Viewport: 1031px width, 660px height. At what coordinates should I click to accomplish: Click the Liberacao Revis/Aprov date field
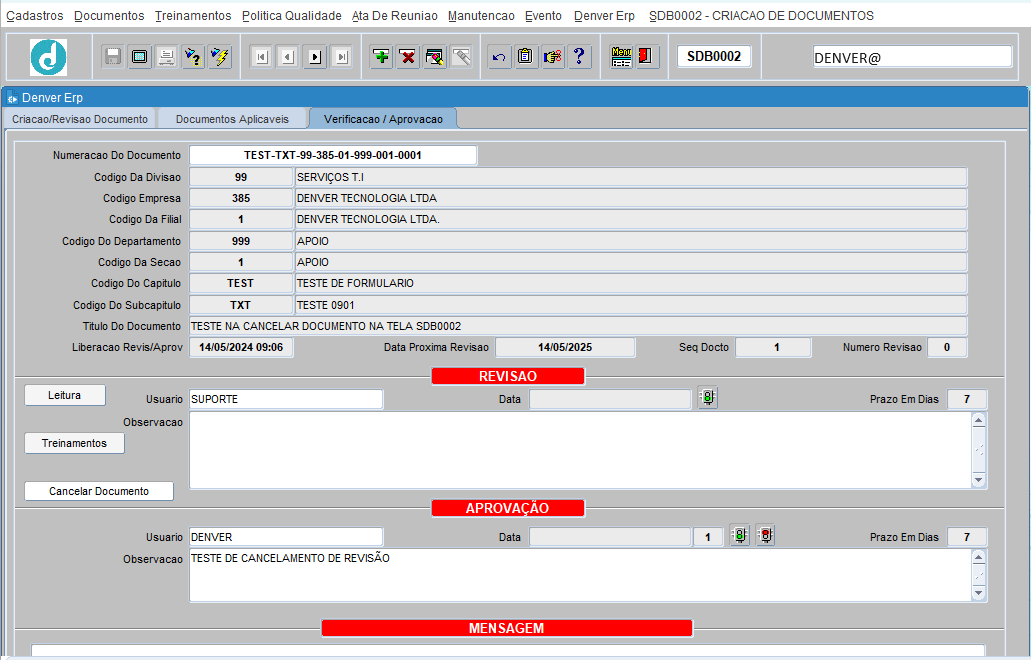click(x=241, y=347)
